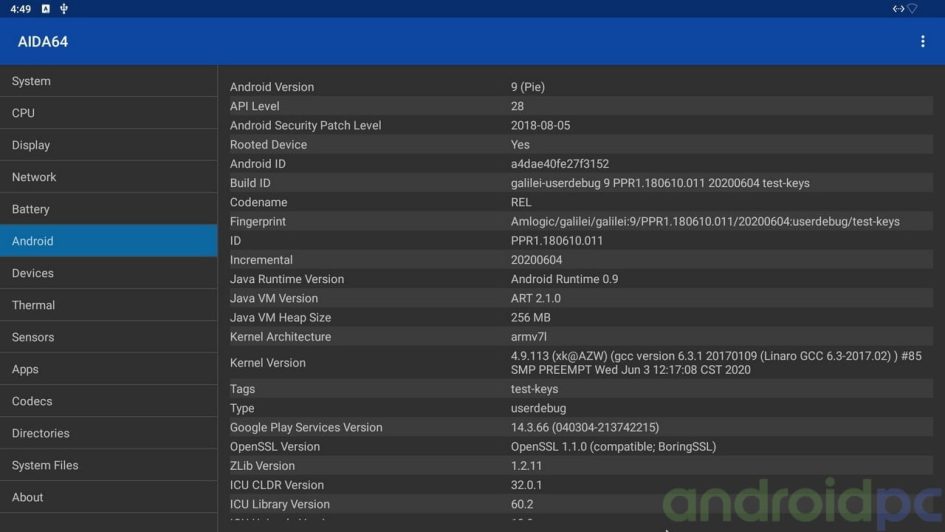Select the value '9 (Pie)'
The image size is (945, 532).
[x=527, y=87]
